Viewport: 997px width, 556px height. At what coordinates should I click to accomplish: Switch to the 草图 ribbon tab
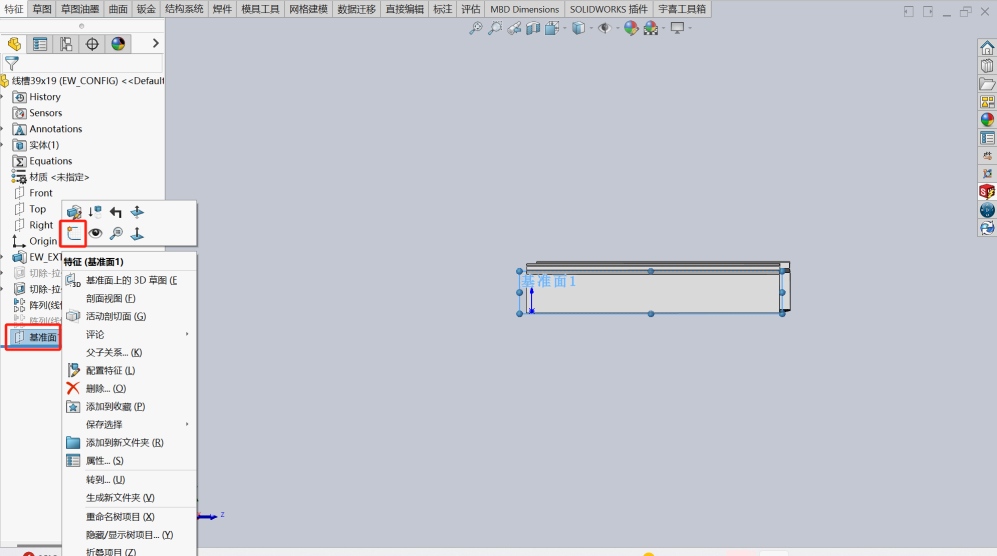42,9
